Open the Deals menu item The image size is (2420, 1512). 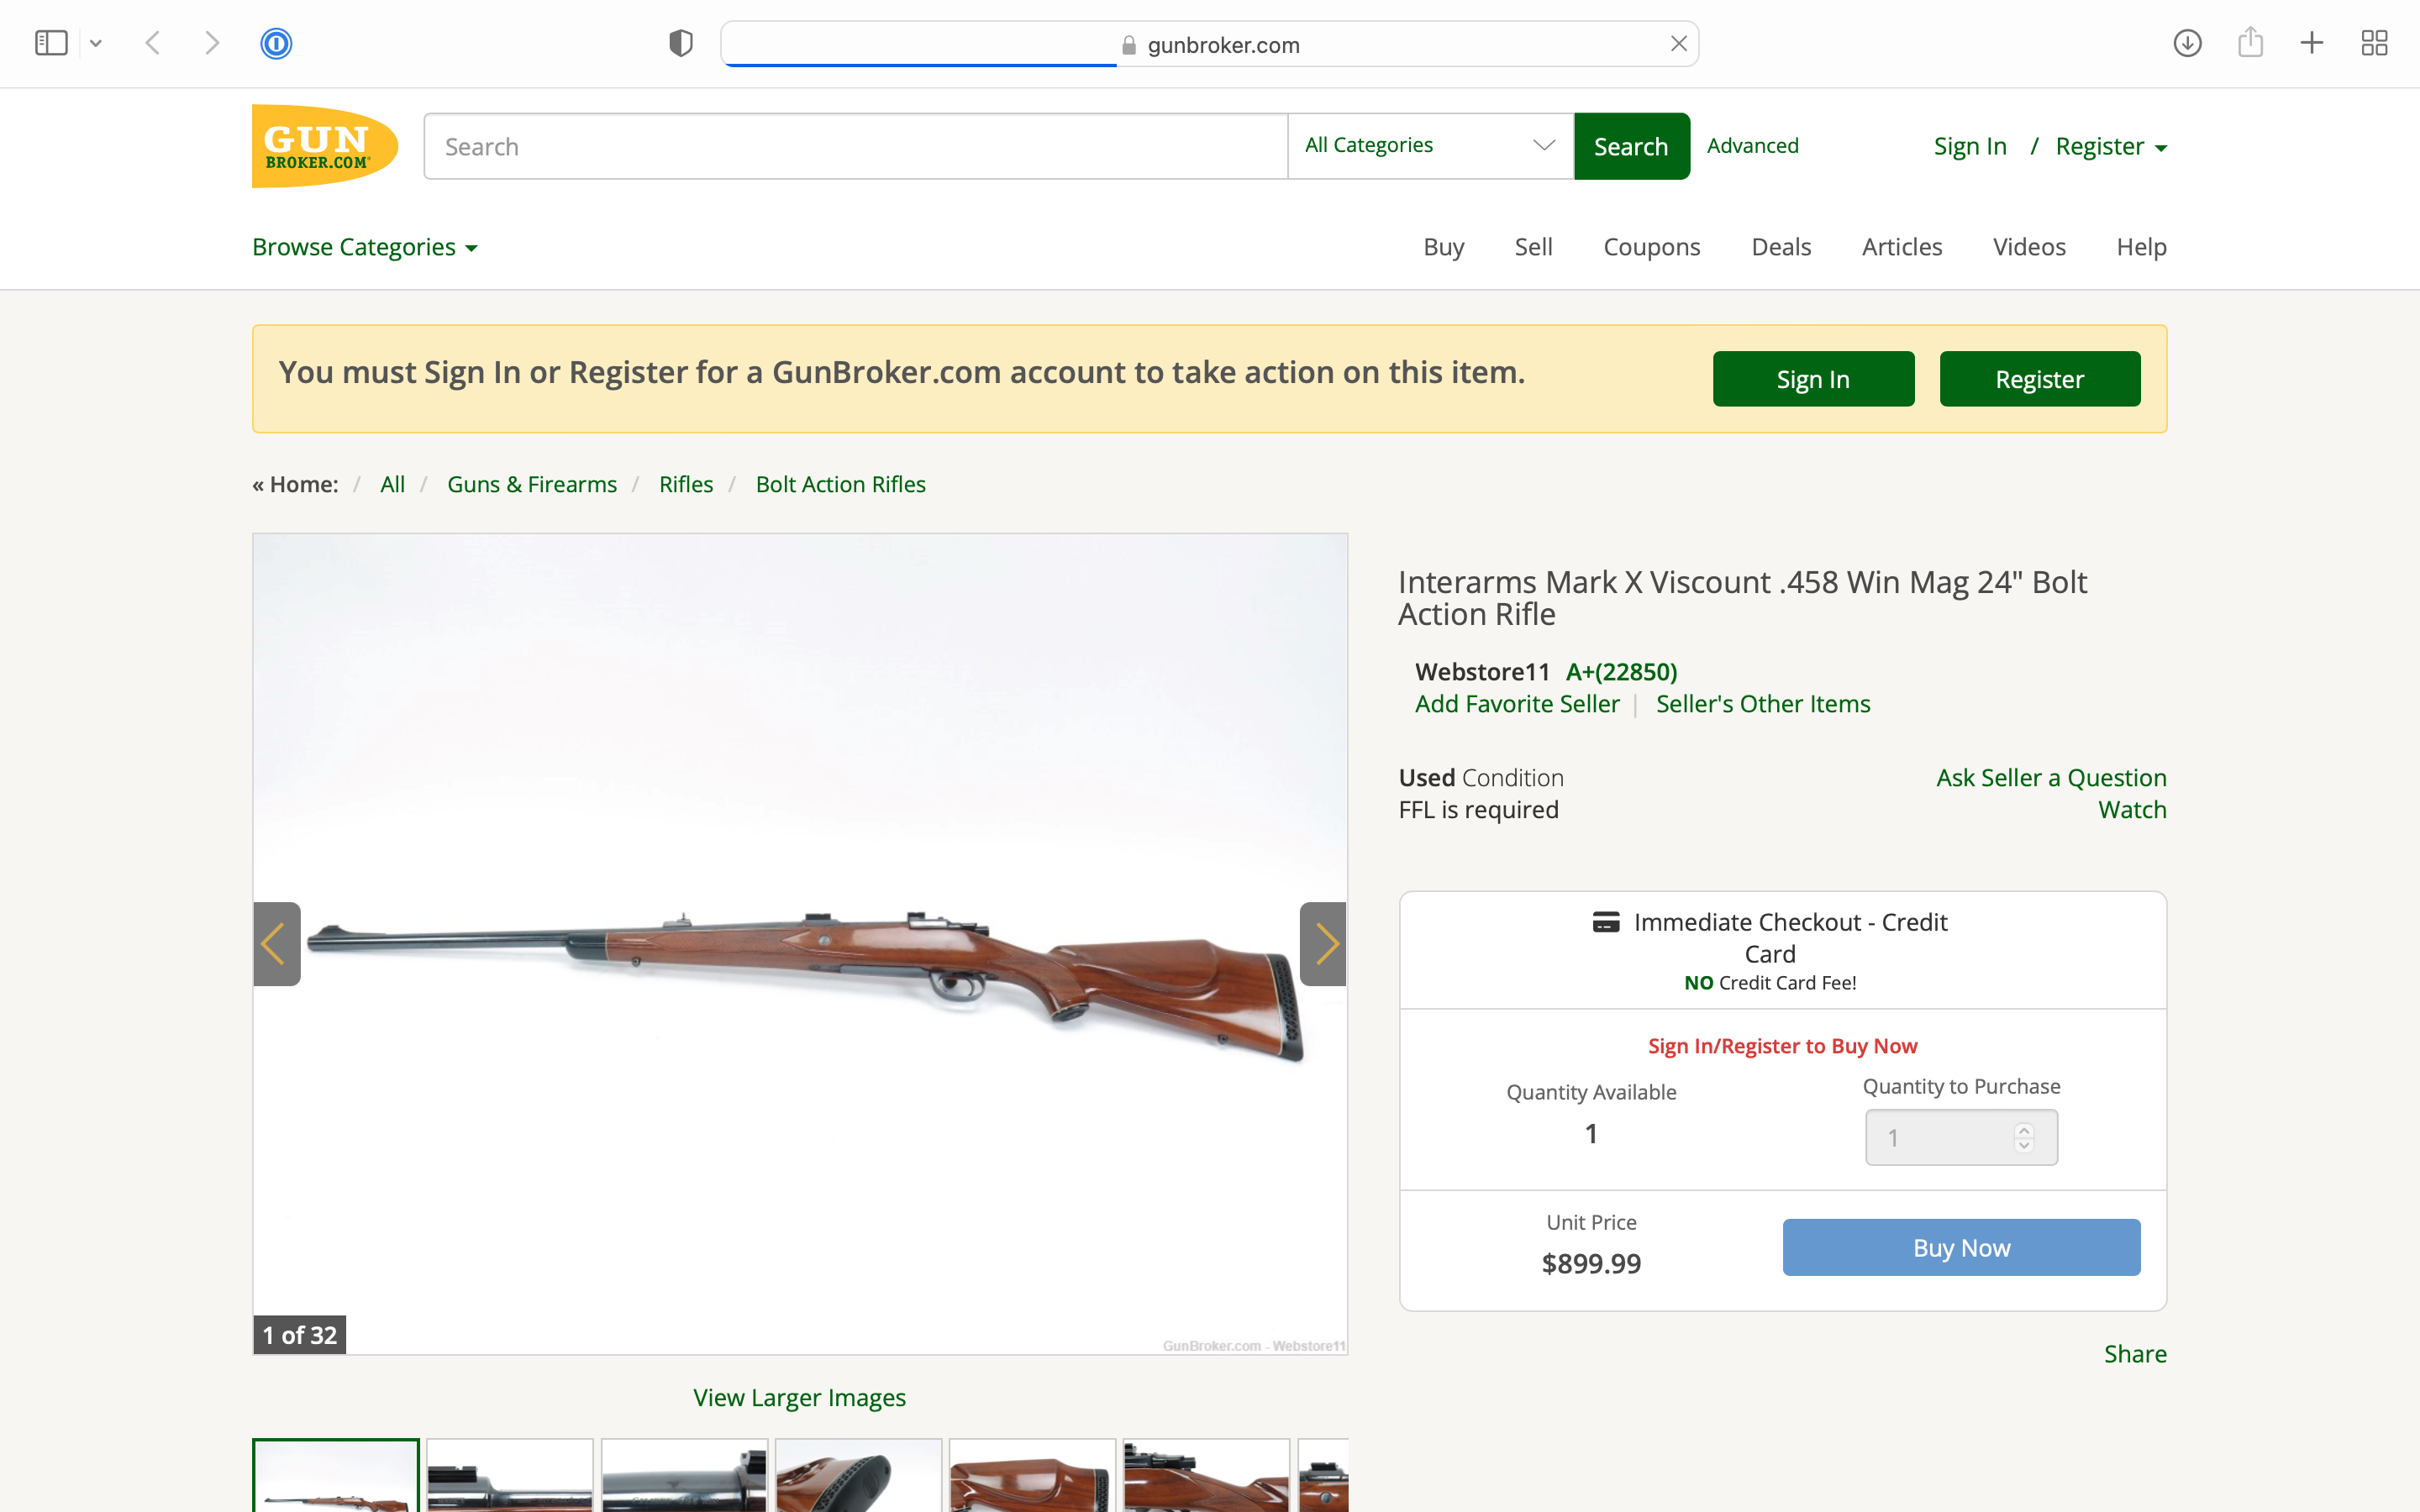point(1781,247)
